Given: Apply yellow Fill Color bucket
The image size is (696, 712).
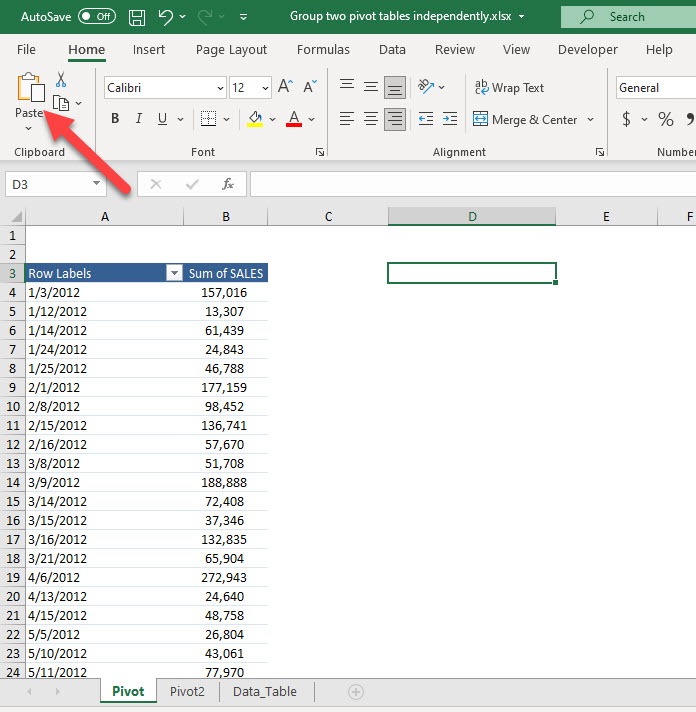Looking at the screenshot, I should tap(255, 119).
